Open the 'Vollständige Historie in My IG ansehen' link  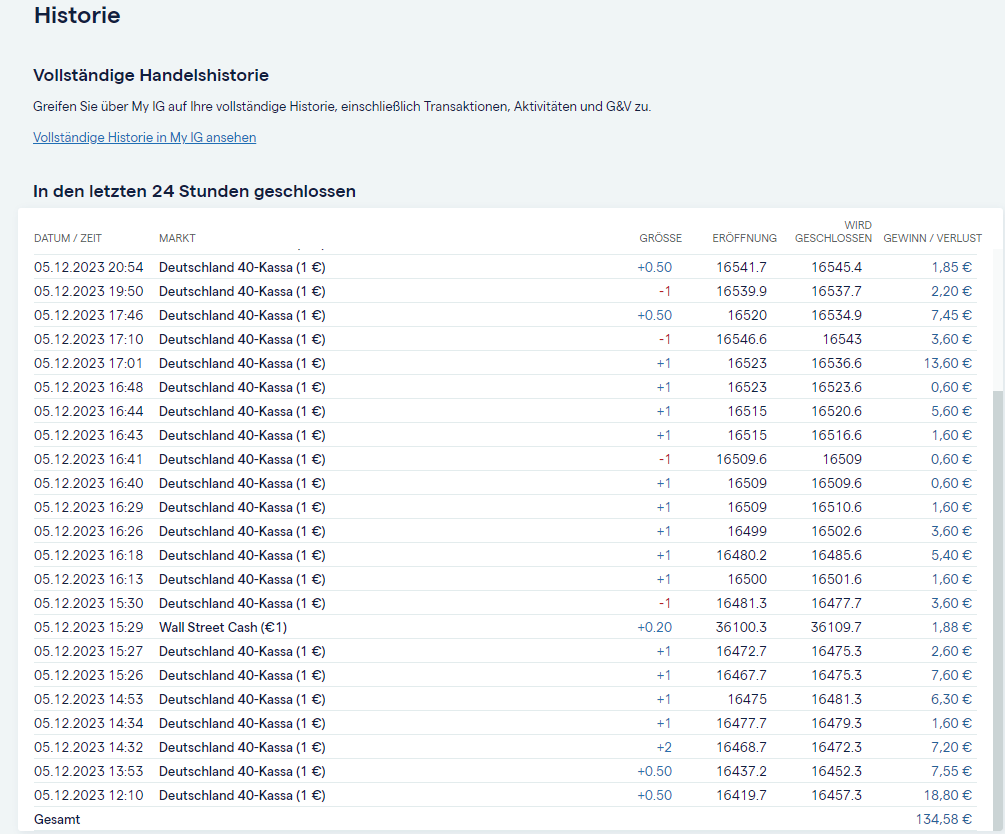coord(144,138)
